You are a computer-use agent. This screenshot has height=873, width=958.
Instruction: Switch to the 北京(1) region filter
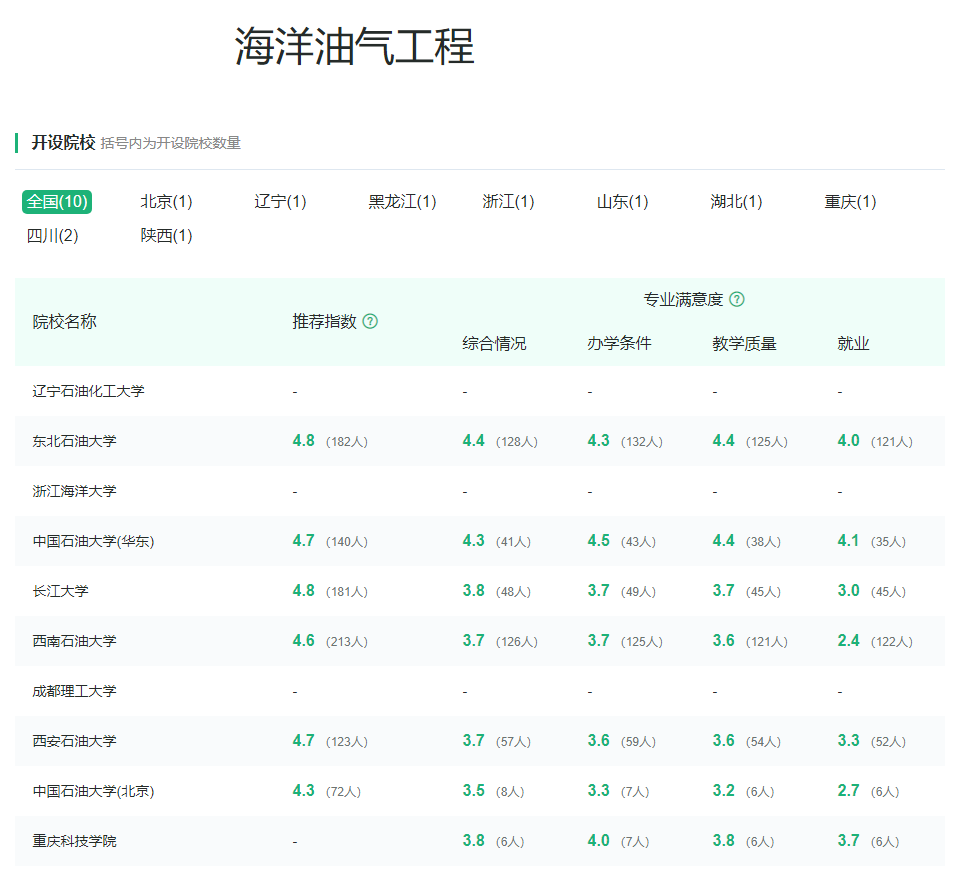(x=165, y=201)
